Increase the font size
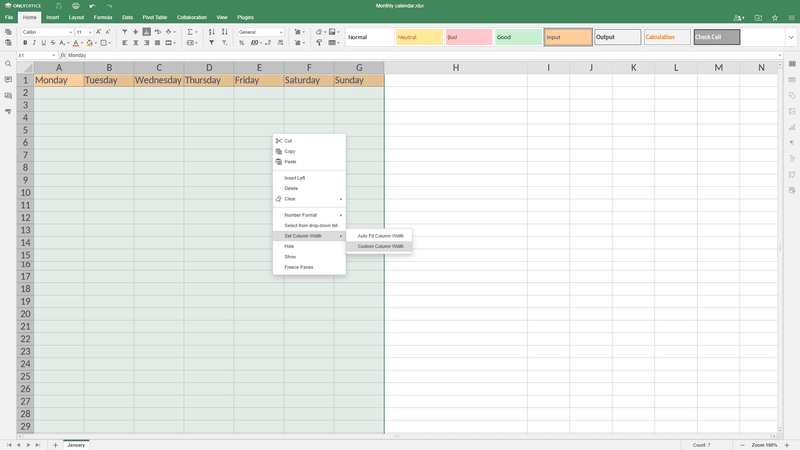The image size is (800, 450). point(98,32)
